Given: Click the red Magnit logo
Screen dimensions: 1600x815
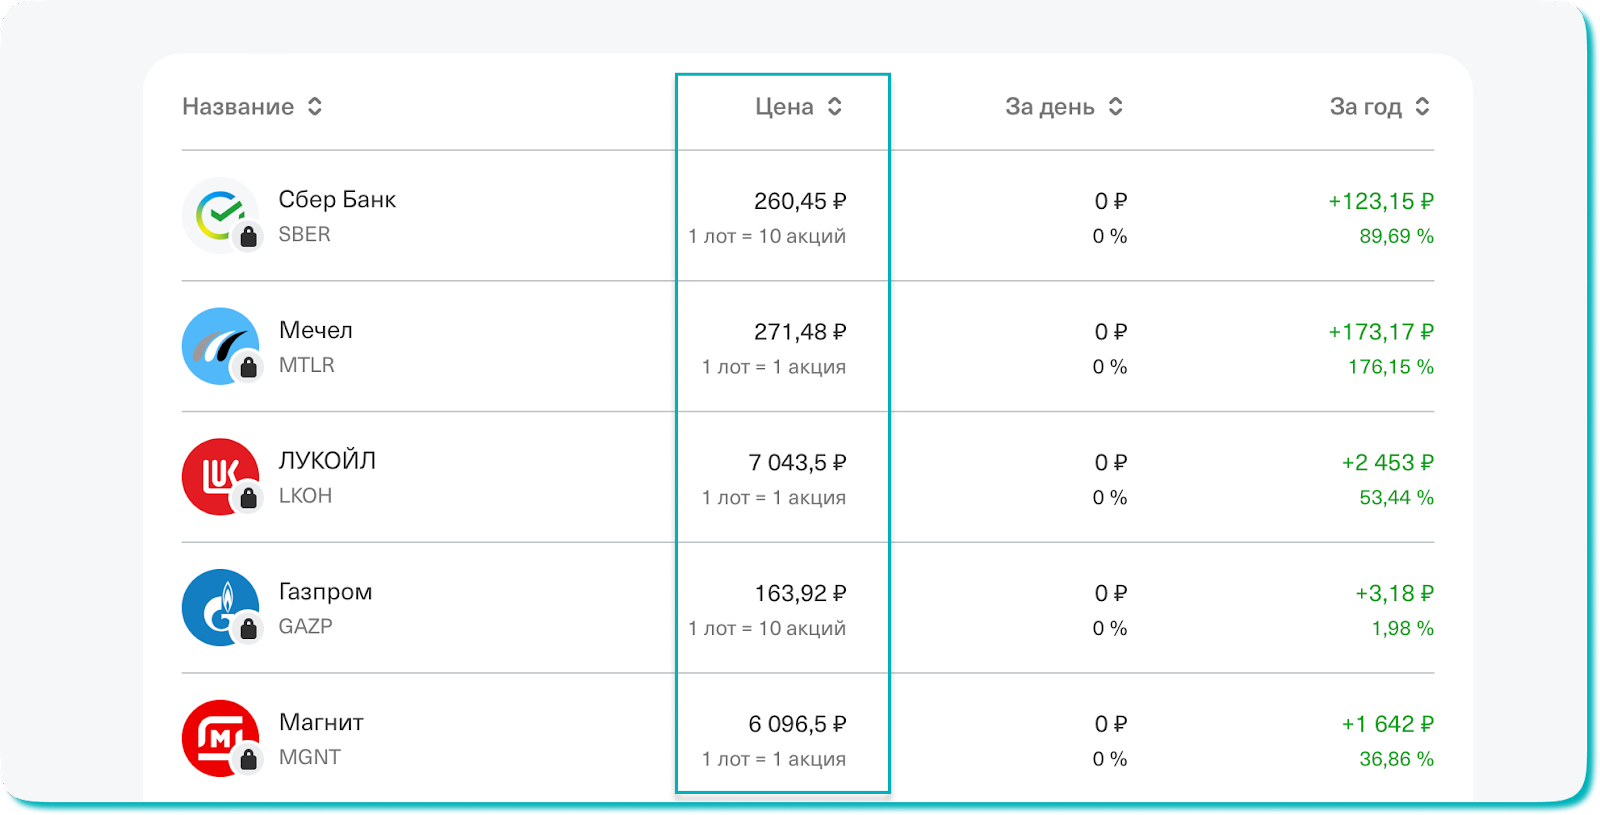Looking at the screenshot, I should tap(218, 738).
